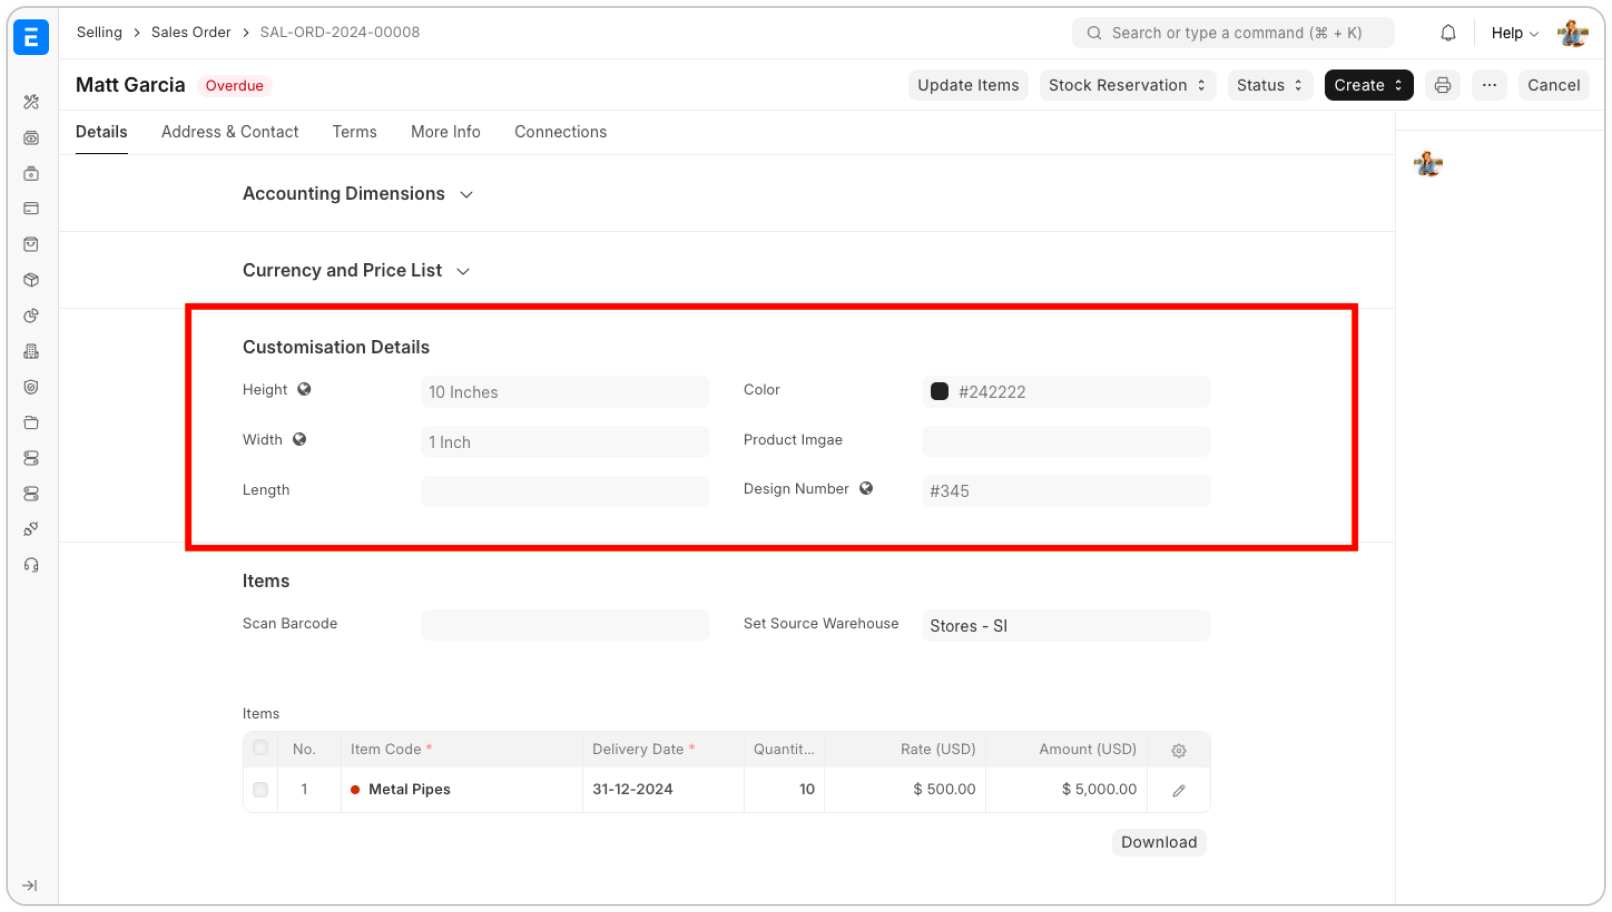Open the Create dropdown button

tap(1368, 85)
